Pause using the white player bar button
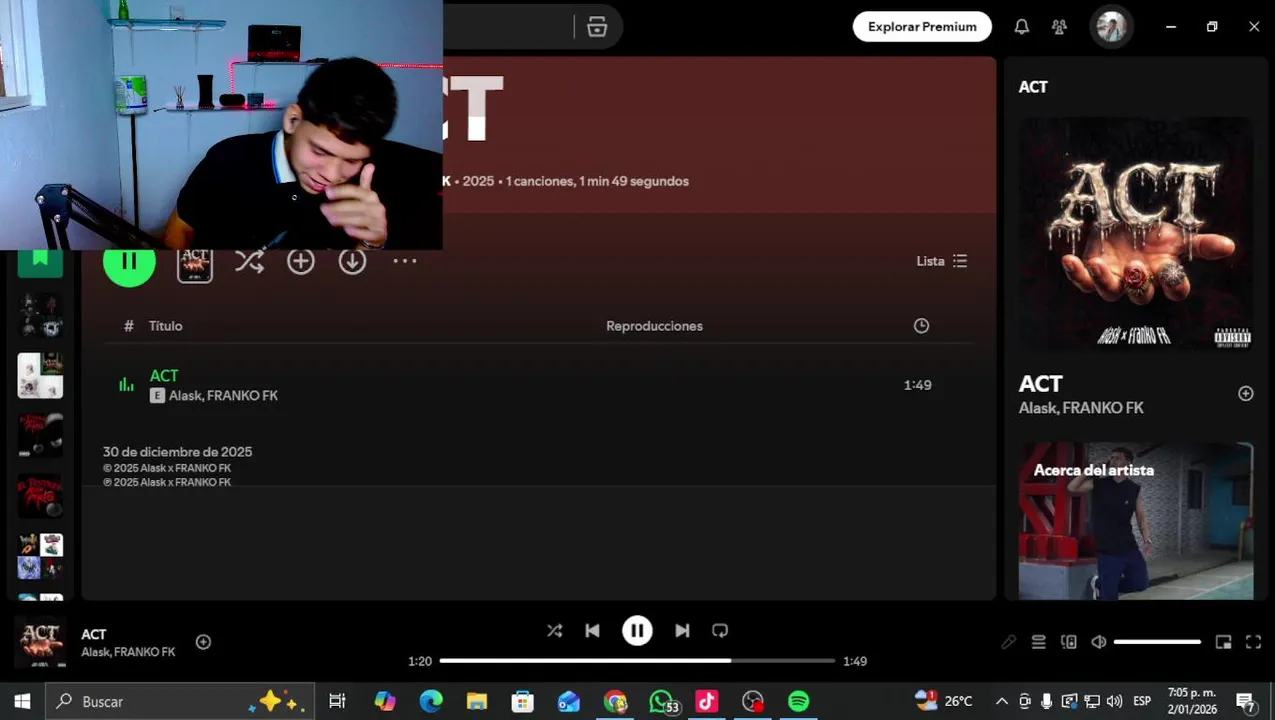The image size is (1275, 720). (x=637, y=631)
